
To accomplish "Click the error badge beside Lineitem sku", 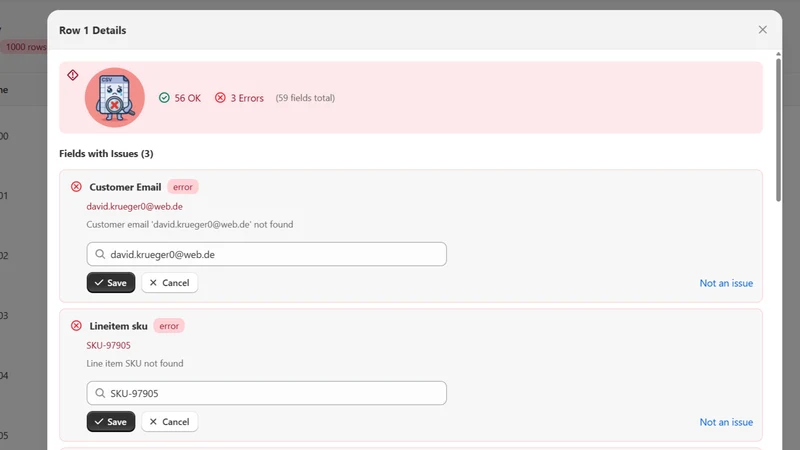I will pos(169,326).
